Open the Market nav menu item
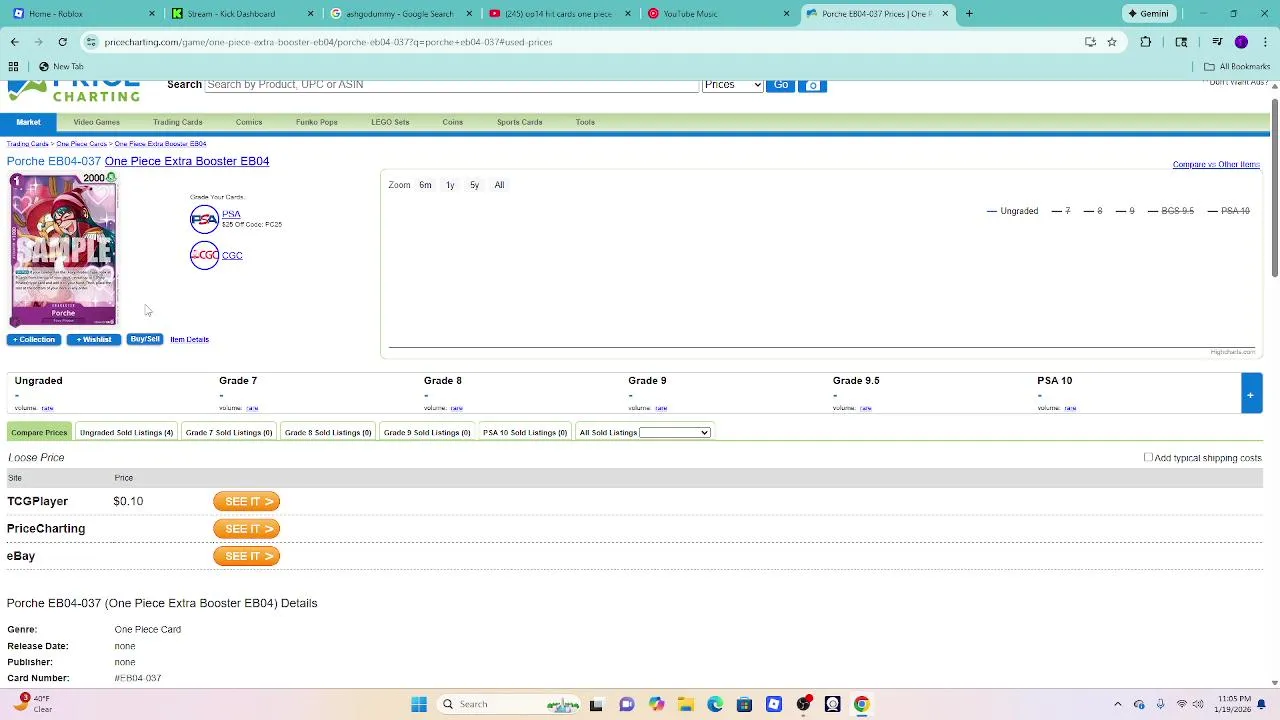The width and height of the screenshot is (1280, 720). point(28,122)
